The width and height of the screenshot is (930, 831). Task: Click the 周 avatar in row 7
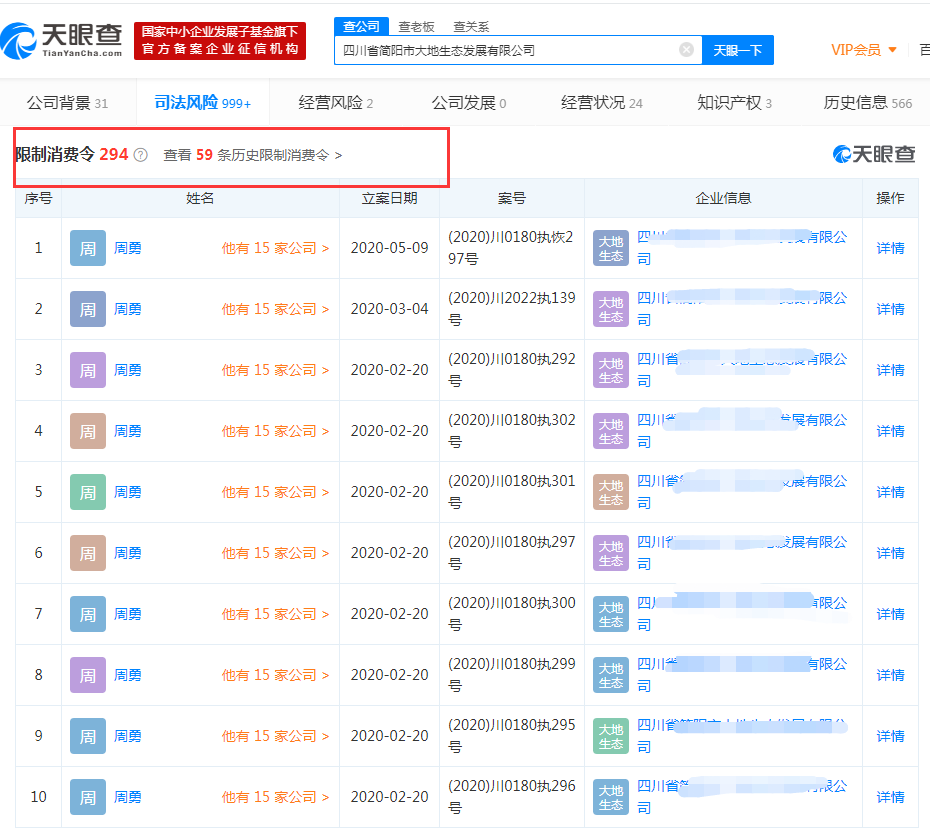pos(88,614)
